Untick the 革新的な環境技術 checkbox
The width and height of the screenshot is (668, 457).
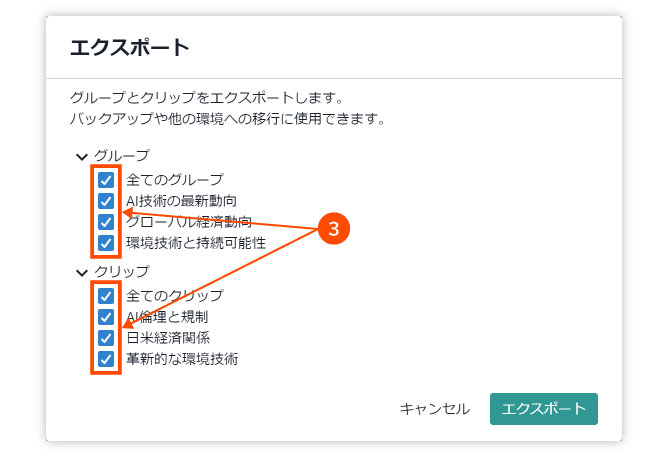(106, 359)
